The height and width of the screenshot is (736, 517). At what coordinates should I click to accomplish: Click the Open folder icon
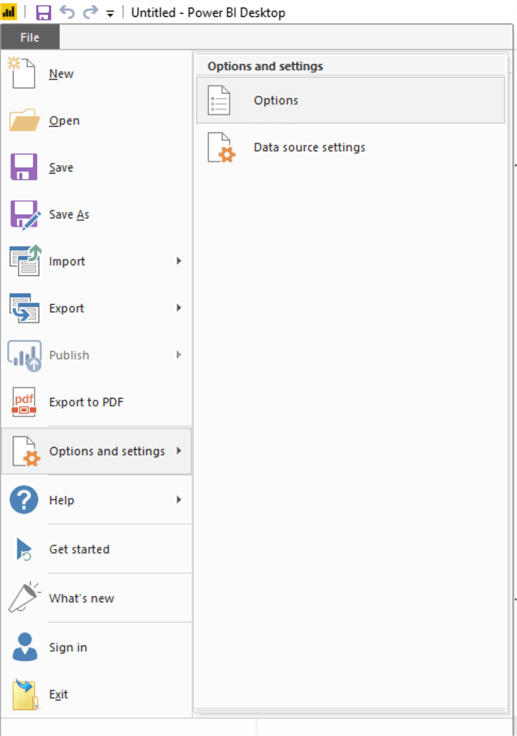tap(24, 120)
